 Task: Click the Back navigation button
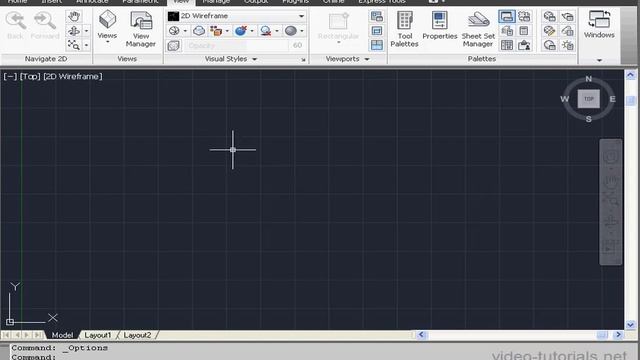click(16, 25)
